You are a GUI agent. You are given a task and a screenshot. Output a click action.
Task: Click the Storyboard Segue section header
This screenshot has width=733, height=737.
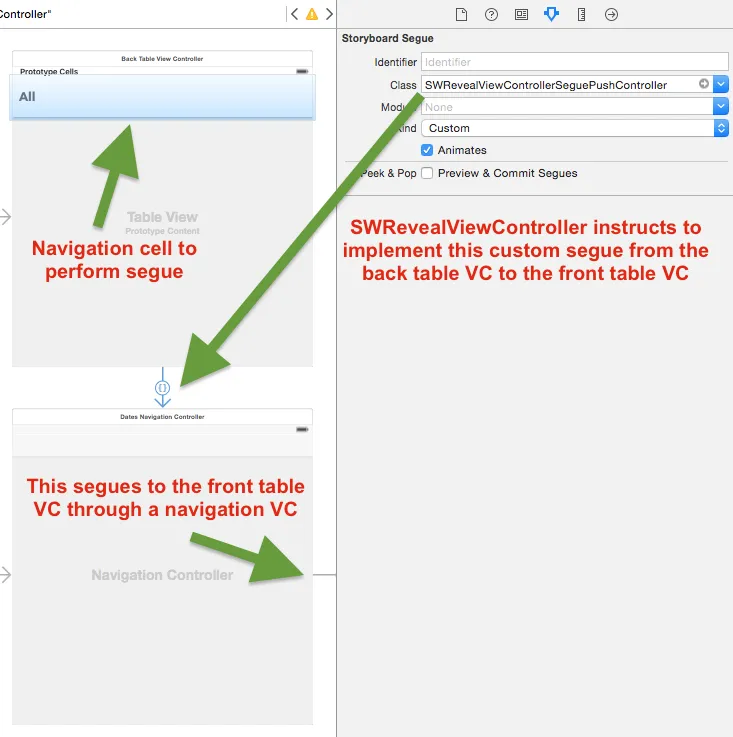click(x=387, y=39)
